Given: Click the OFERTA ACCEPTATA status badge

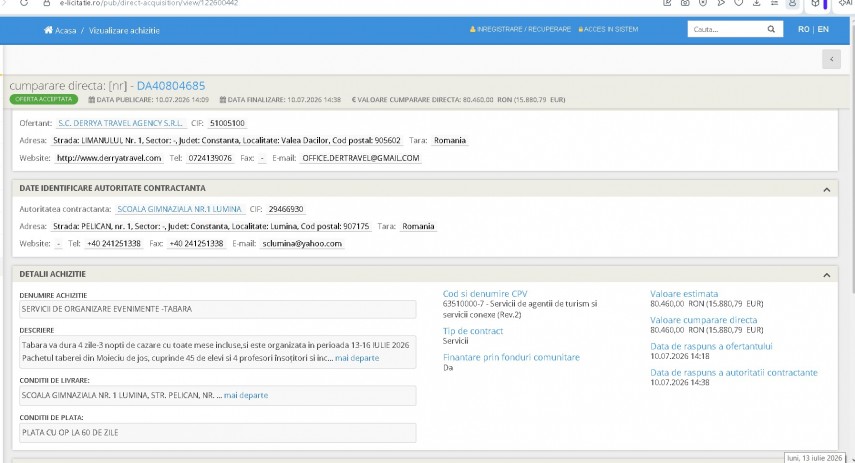Looking at the screenshot, I should (44, 99).
